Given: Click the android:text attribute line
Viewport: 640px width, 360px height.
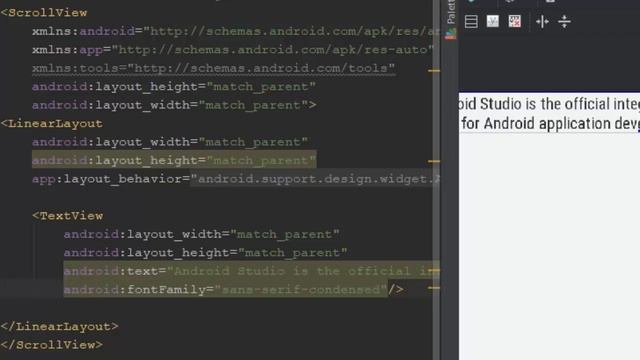Looking at the screenshot, I should pos(251,271).
